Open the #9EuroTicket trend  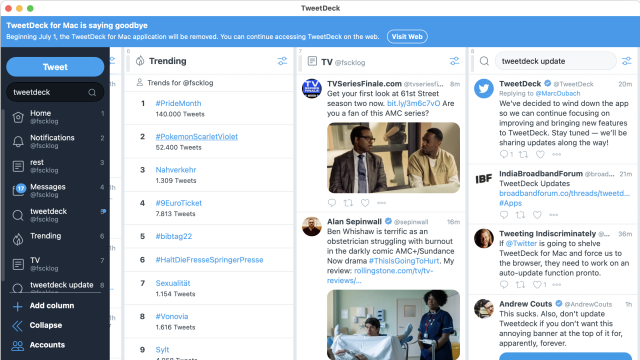[x=179, y=203]
